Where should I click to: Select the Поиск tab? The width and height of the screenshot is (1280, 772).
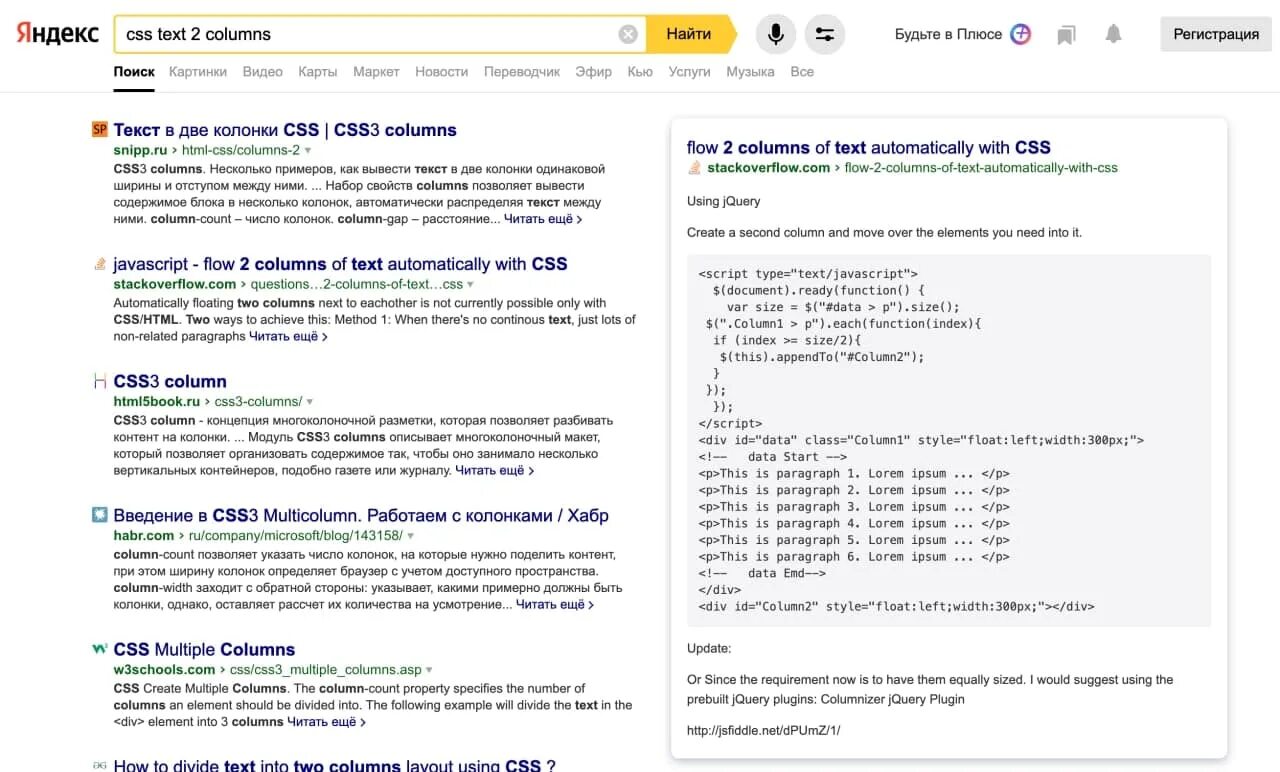pos(134,72)
